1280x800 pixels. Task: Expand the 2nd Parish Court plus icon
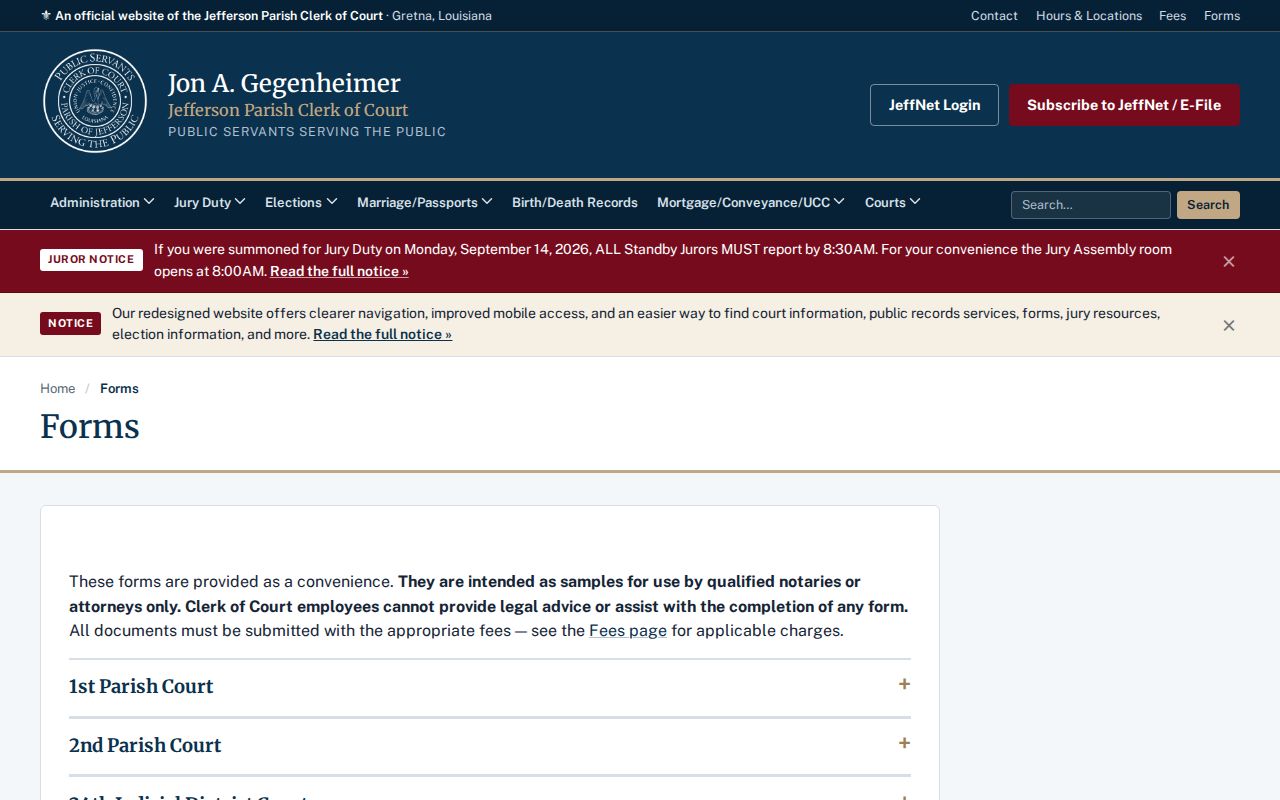(x=904, y=743)
